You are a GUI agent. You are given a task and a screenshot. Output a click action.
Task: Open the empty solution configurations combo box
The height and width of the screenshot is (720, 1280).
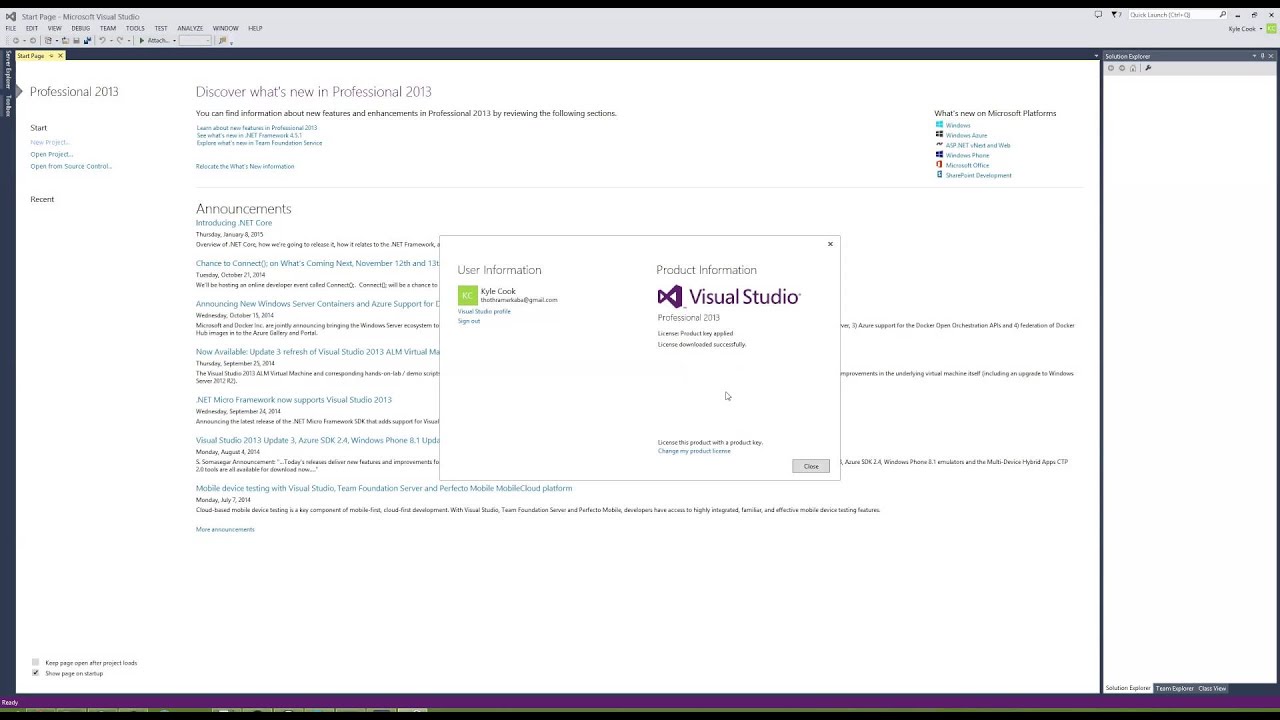coord(195,41)
